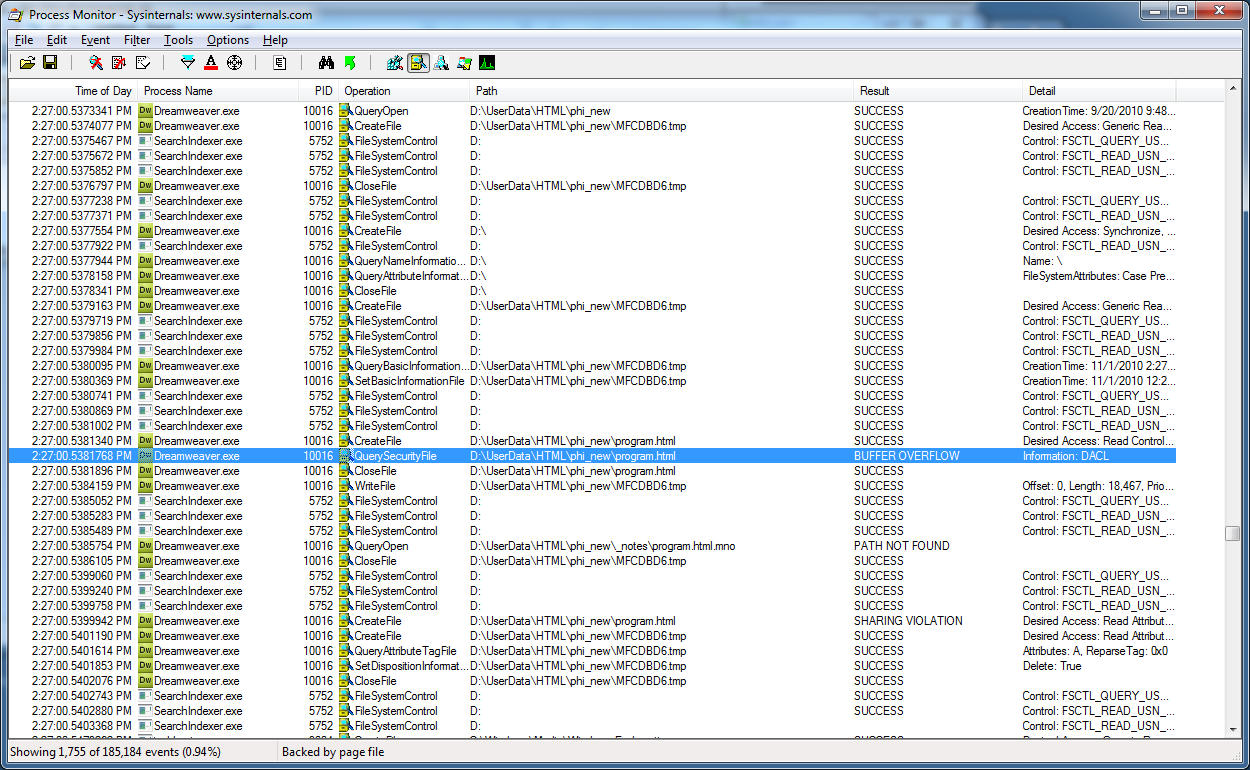The height and width of the screenshot is (770, 1250).
Task: Click the Process Monitor title bar icon
Action: [x=15, y=15]
